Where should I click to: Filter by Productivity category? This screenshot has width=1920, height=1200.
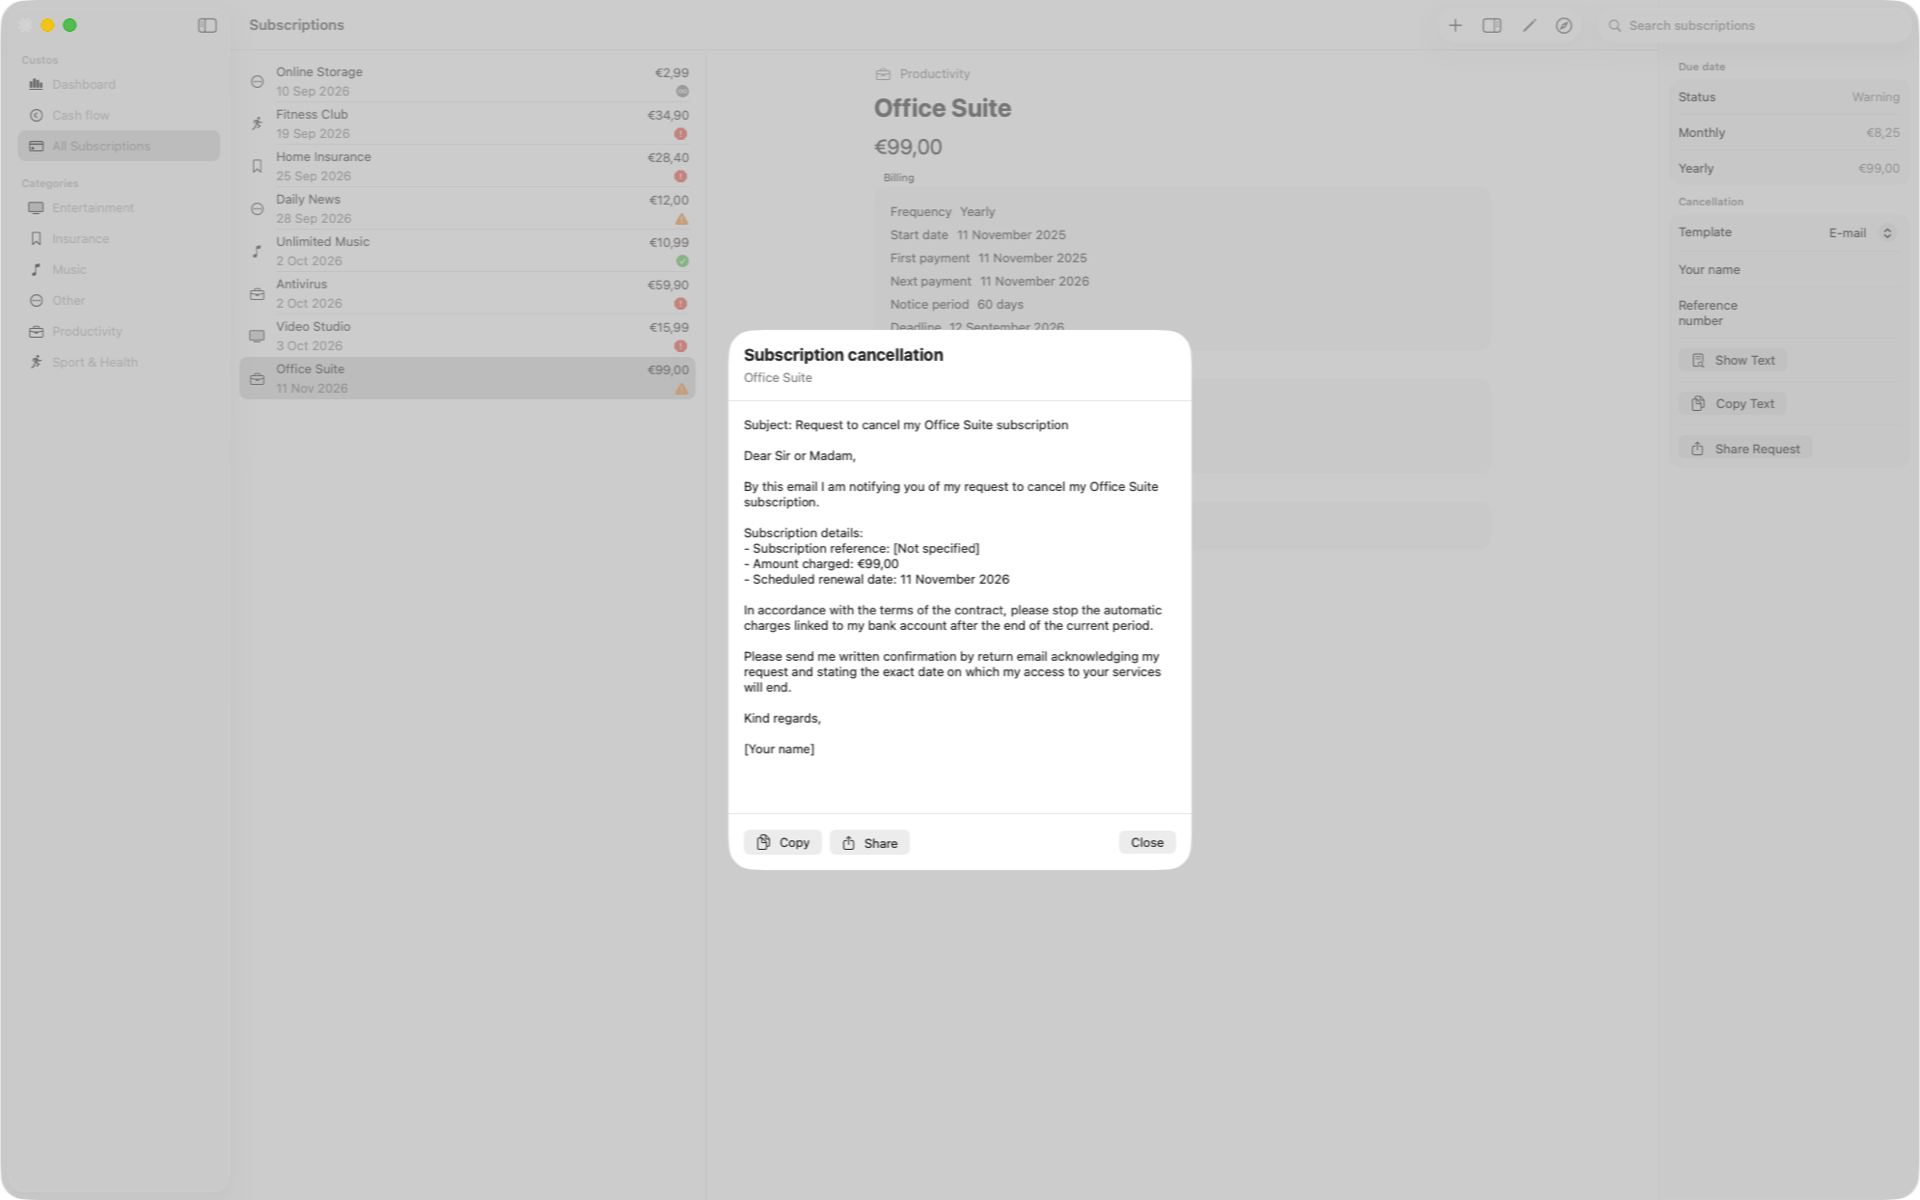119,332
